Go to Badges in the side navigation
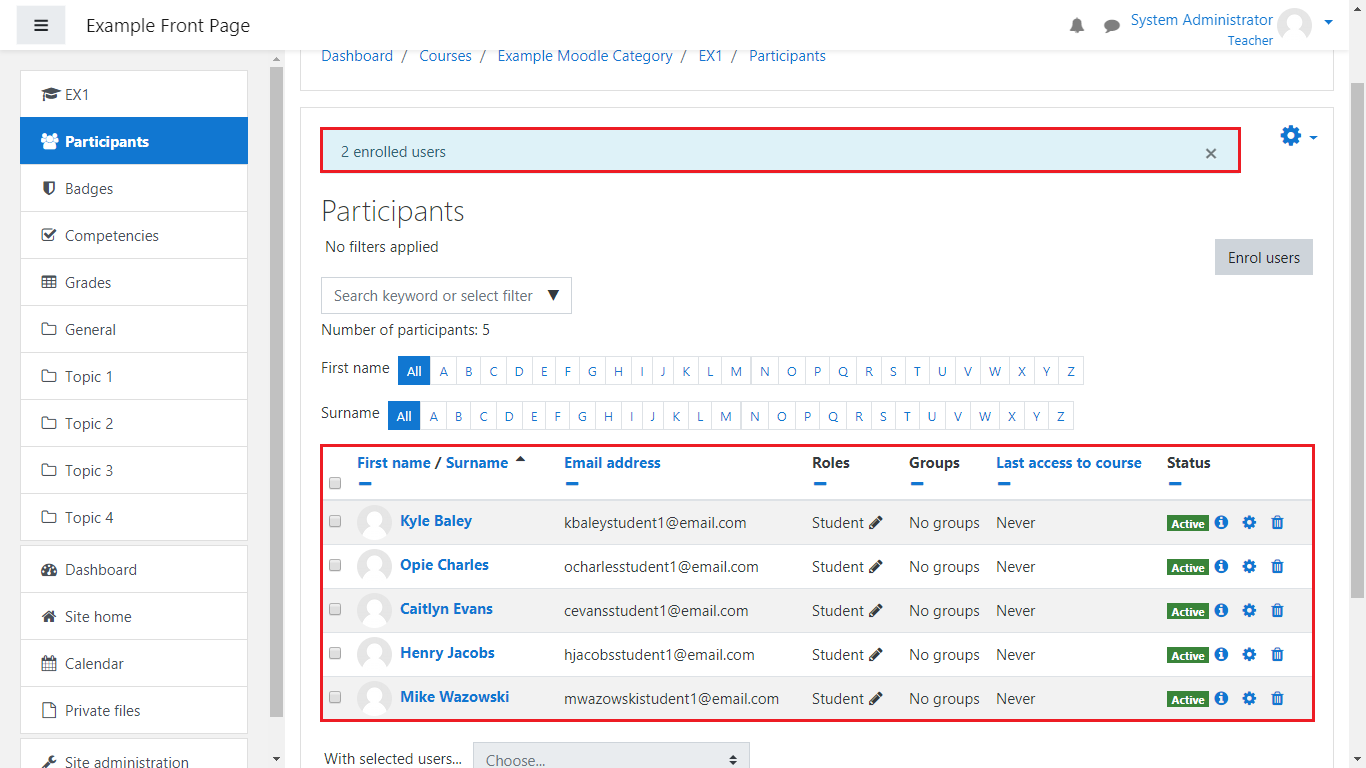This screenshot has width=1366, height=768. pos(89,188)
